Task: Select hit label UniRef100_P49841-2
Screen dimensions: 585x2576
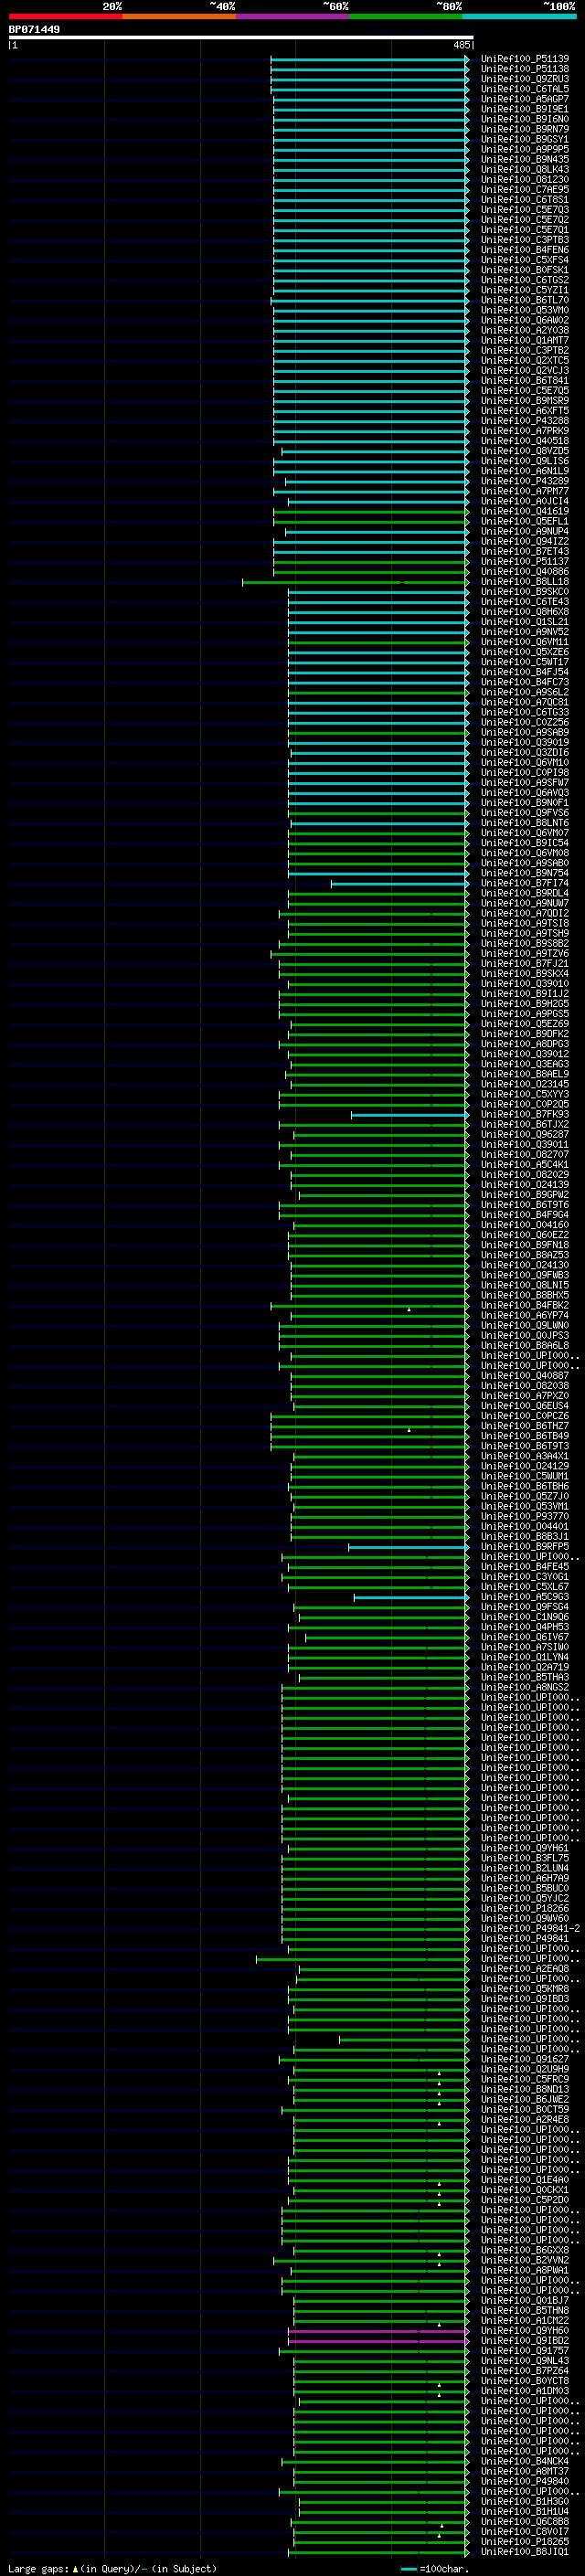Action: click(530, 1928)
